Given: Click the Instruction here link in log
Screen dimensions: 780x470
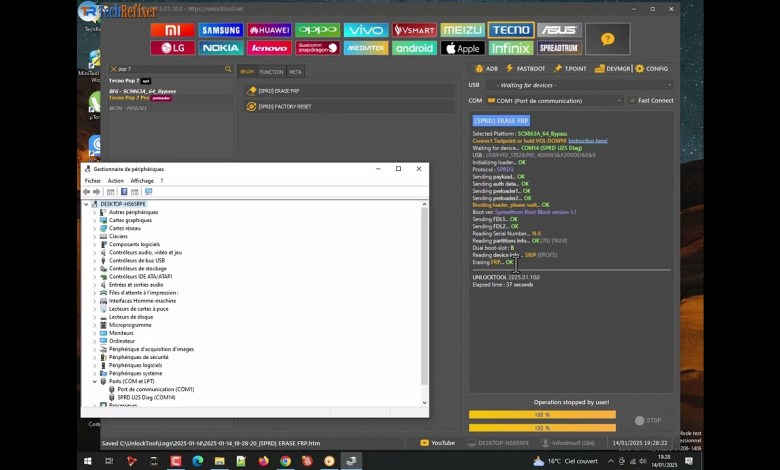Looking at the screenshot, I should coord(587,141).
